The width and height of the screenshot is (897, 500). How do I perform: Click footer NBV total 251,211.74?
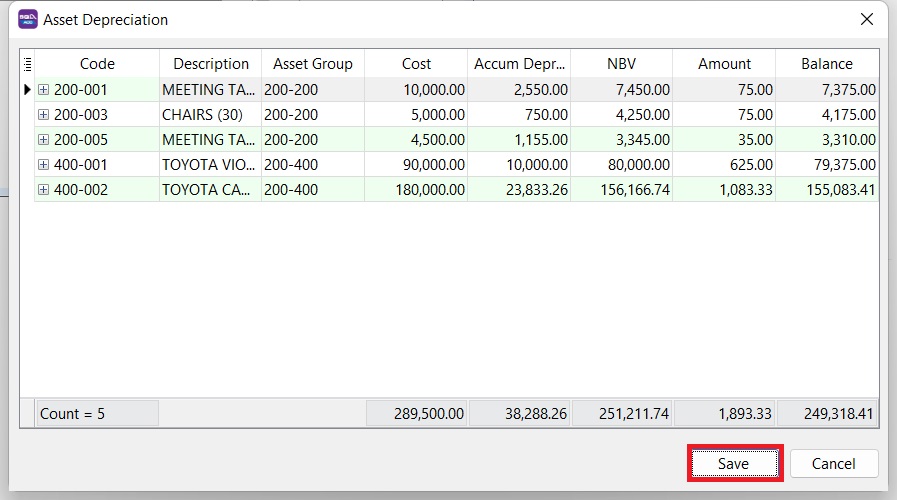pos(622,414)
